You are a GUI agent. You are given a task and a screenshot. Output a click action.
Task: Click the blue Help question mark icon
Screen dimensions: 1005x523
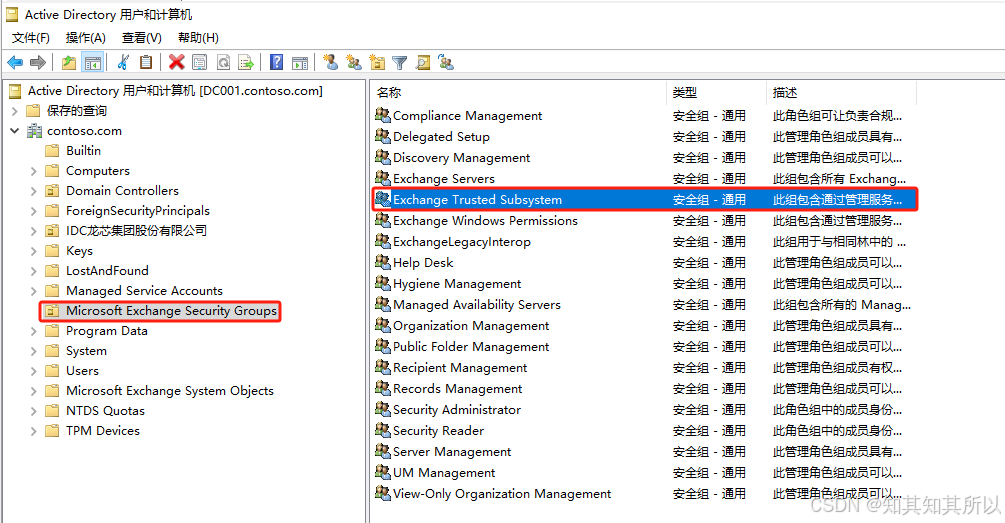[x=276, y=62]
